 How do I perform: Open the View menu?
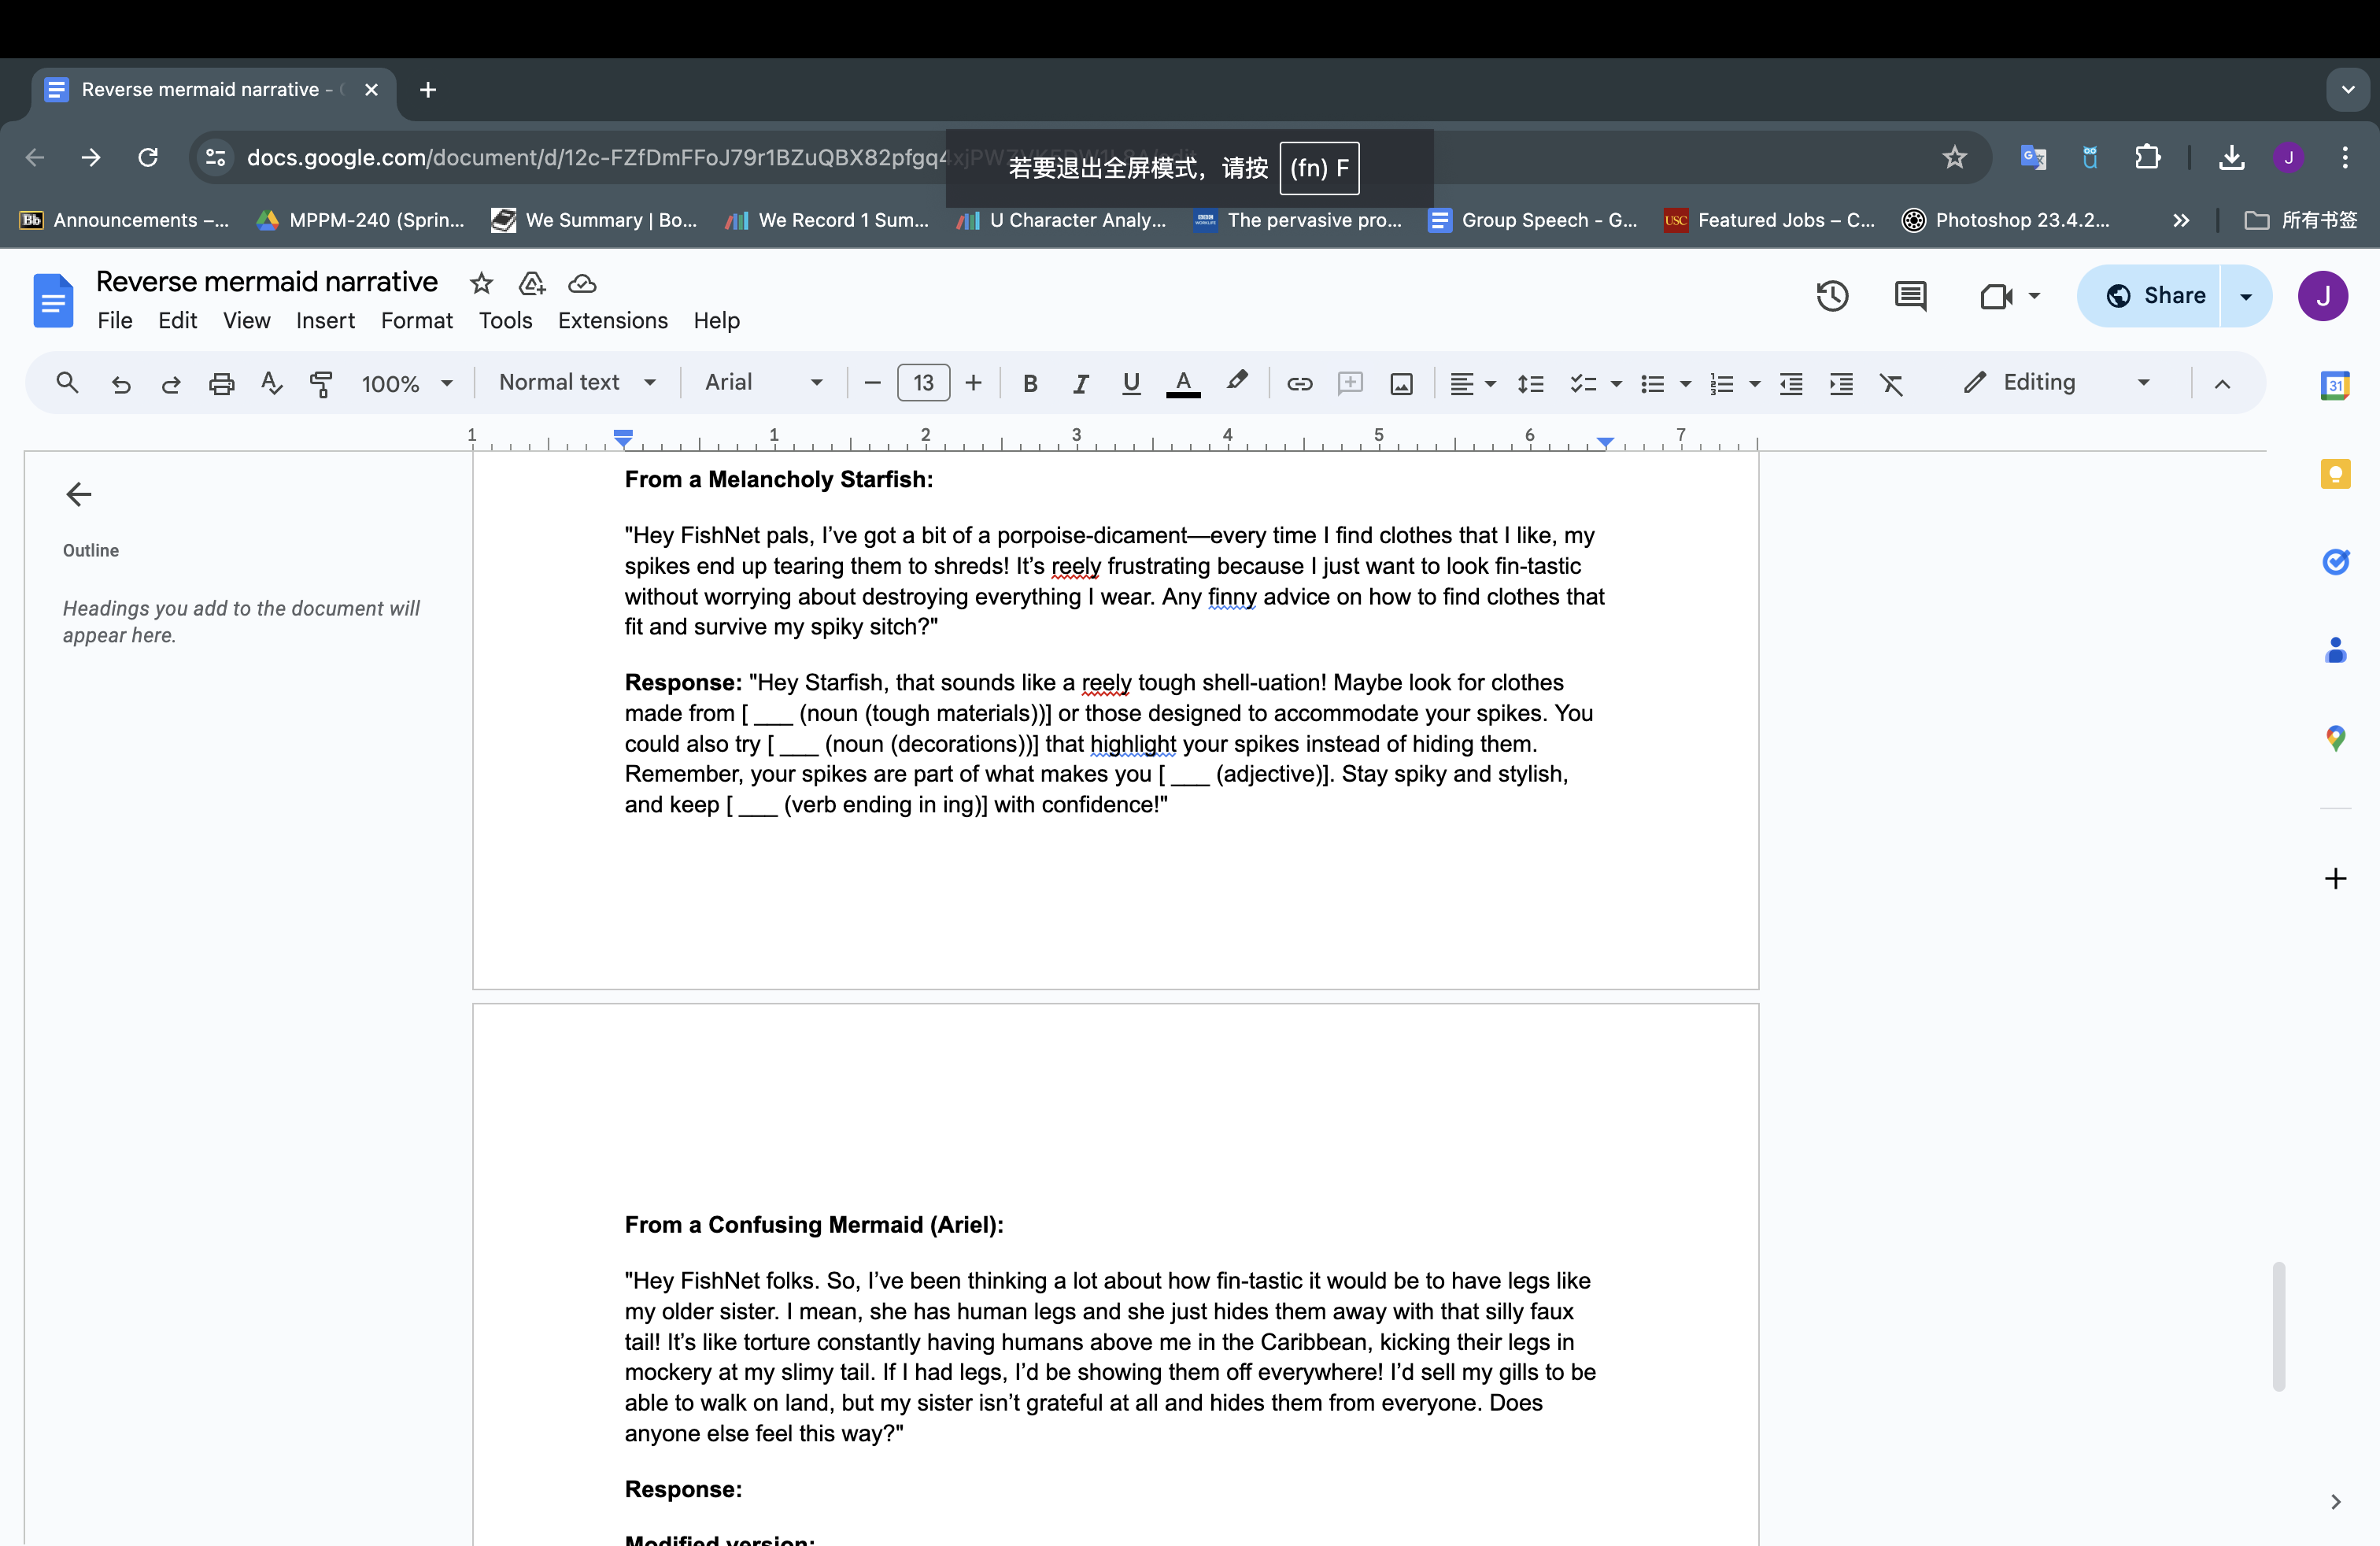coord(246,320)
